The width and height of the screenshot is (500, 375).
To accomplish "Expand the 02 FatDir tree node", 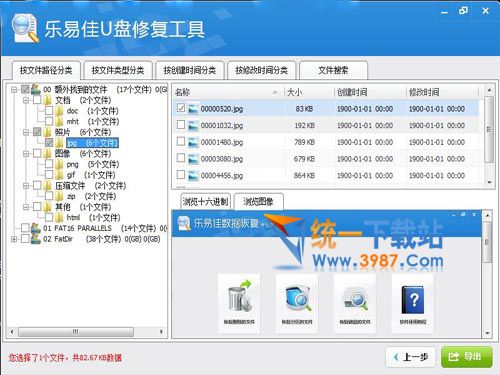I will pyautogui.click(x=14, y=239).
